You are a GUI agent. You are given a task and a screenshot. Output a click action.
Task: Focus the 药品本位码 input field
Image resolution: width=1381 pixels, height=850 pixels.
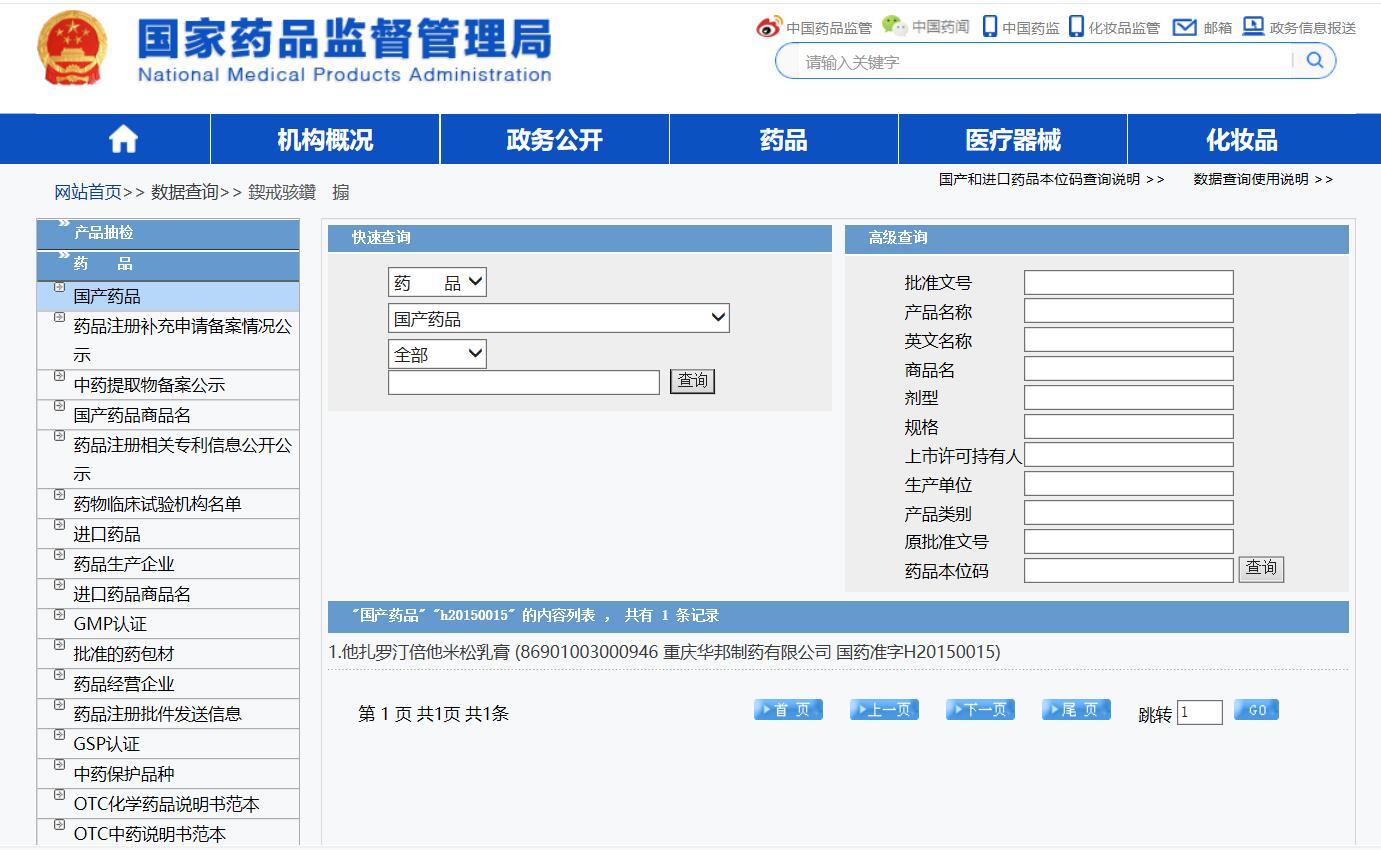(1129, 570)
